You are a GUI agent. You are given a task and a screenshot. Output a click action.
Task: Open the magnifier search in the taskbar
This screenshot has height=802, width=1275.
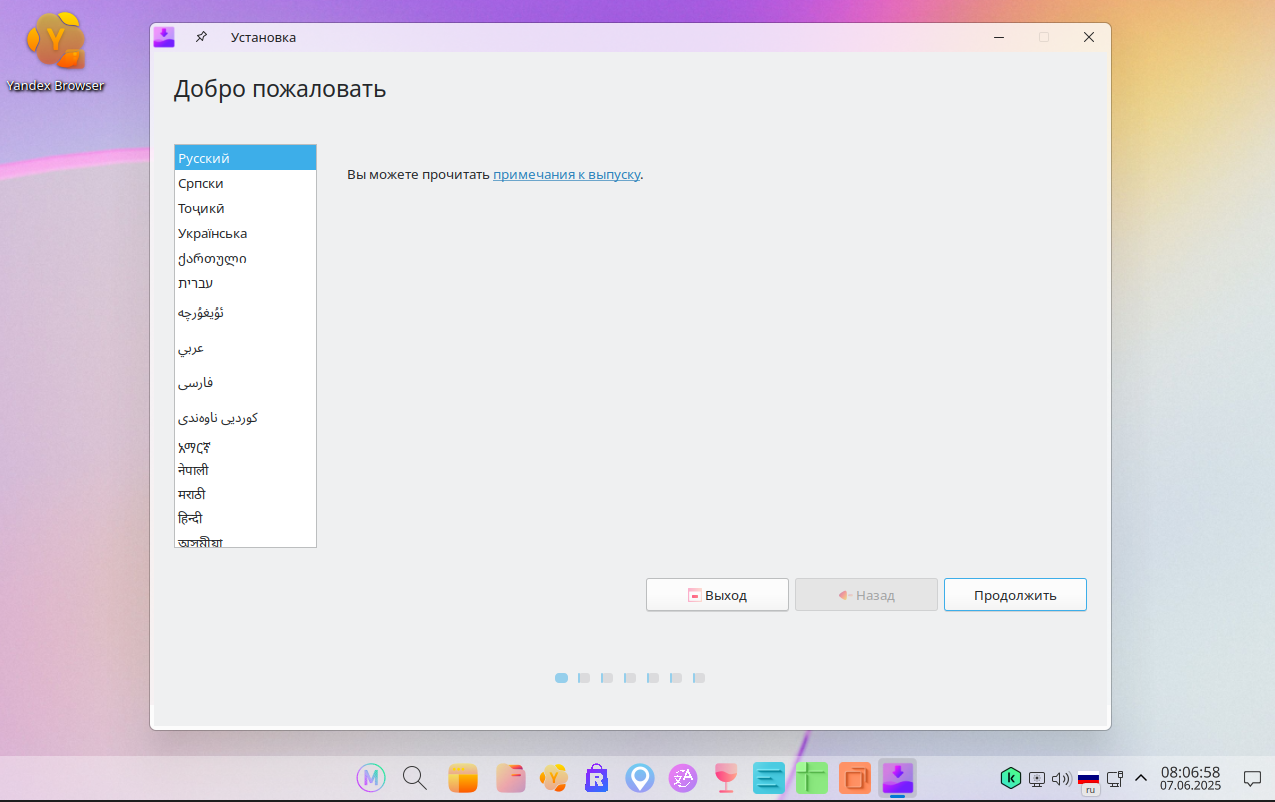click(x=415, y=777)
